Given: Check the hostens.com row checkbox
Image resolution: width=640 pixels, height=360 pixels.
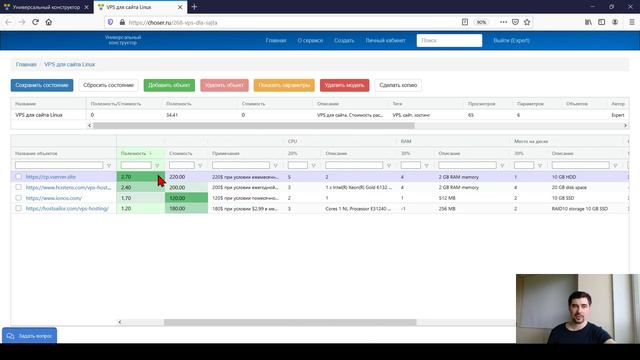Looking at the screenshot, I should (x=18, y=187).
